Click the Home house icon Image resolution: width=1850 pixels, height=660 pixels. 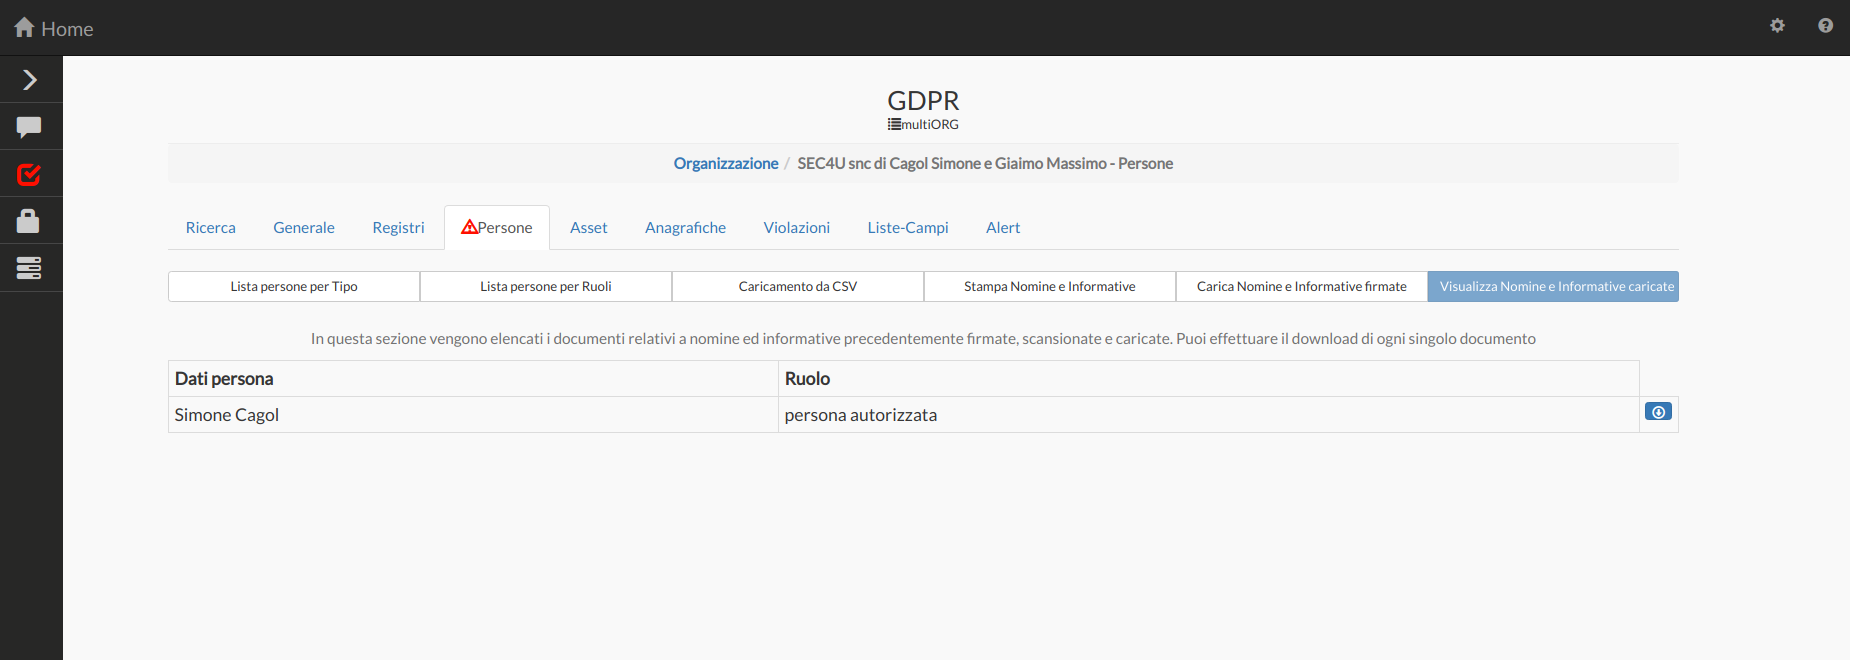click(25, 28)
